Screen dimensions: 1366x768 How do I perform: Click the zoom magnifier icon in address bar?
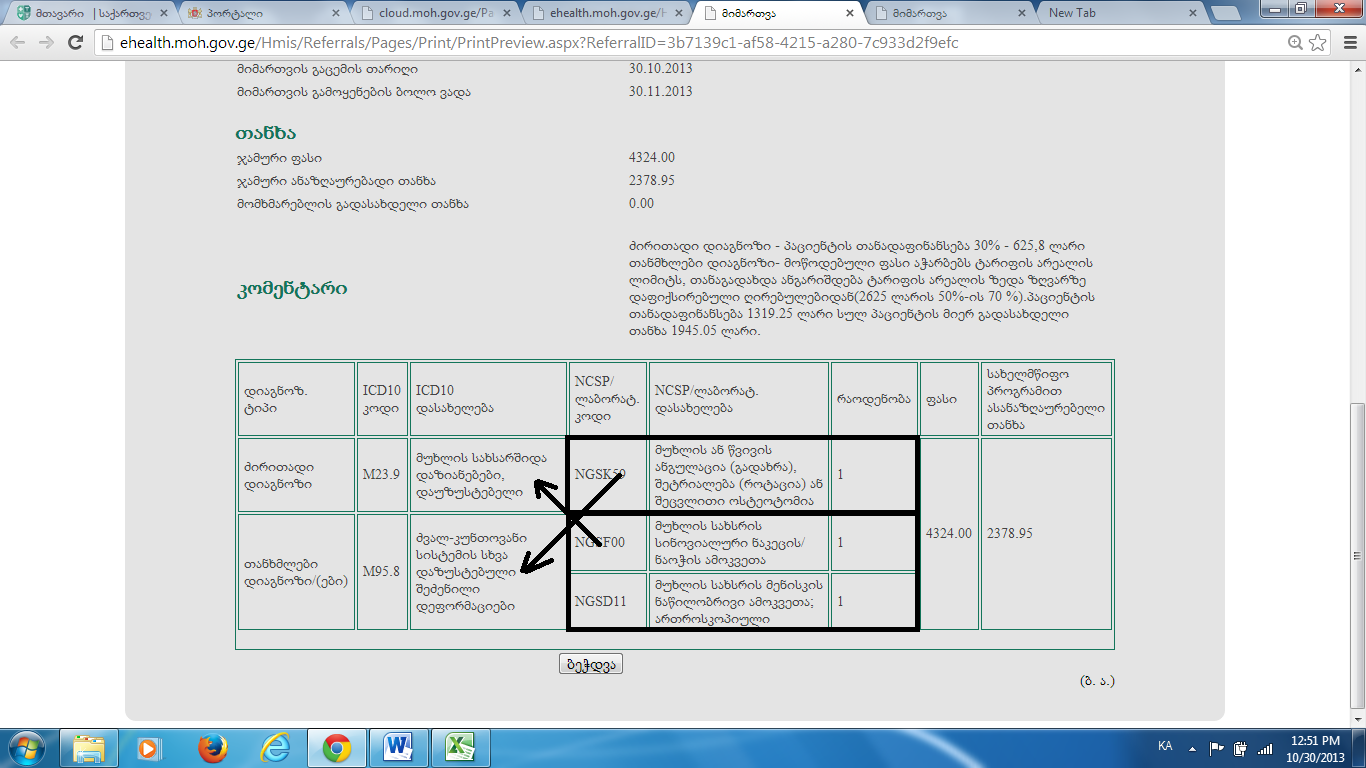[x=1295, y=43]
